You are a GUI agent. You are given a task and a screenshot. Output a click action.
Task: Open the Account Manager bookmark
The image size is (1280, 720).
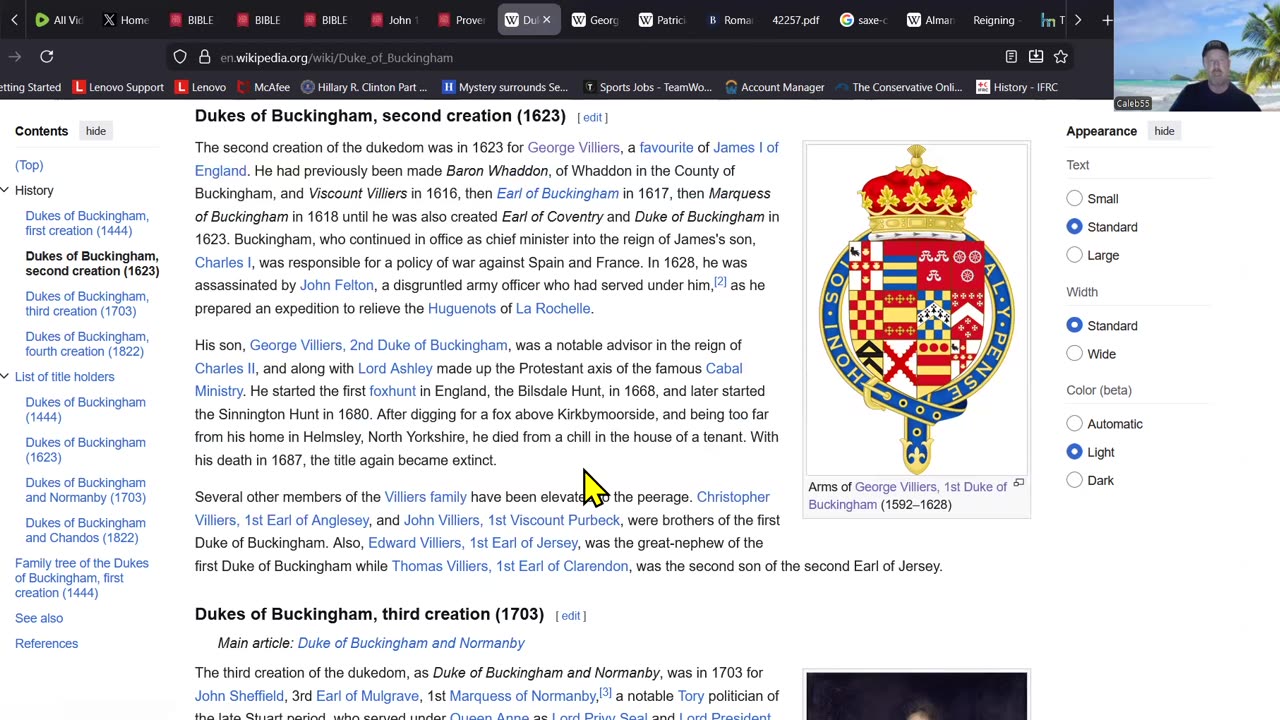775,87
